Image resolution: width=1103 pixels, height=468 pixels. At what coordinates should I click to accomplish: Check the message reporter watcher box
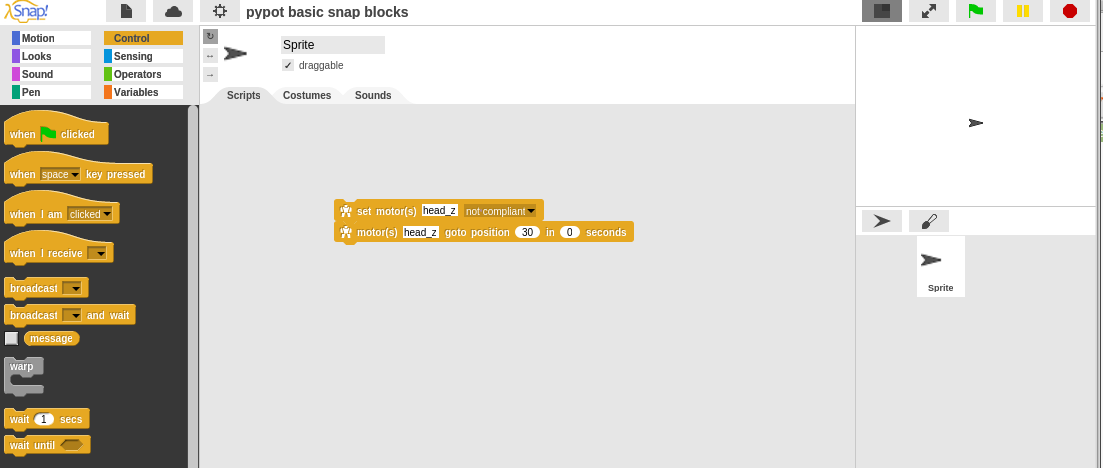pos(12,338)
